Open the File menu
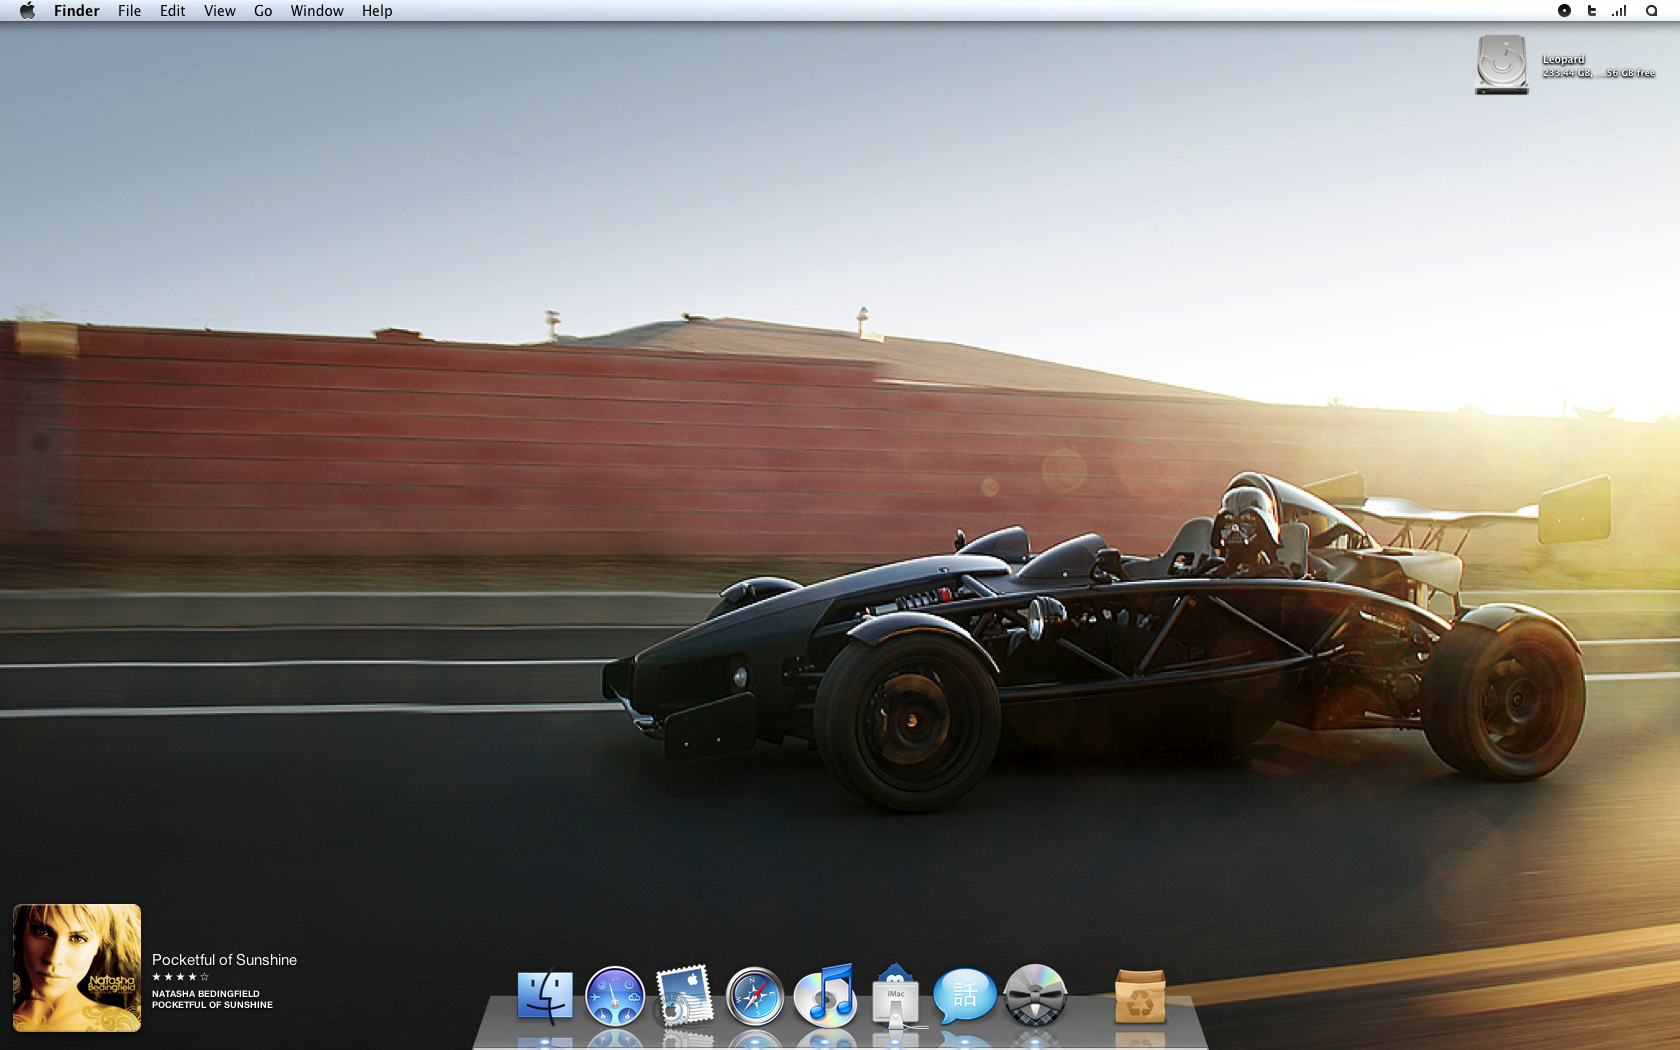Viewport: 1680px width, 1050px height. point(129,11)
